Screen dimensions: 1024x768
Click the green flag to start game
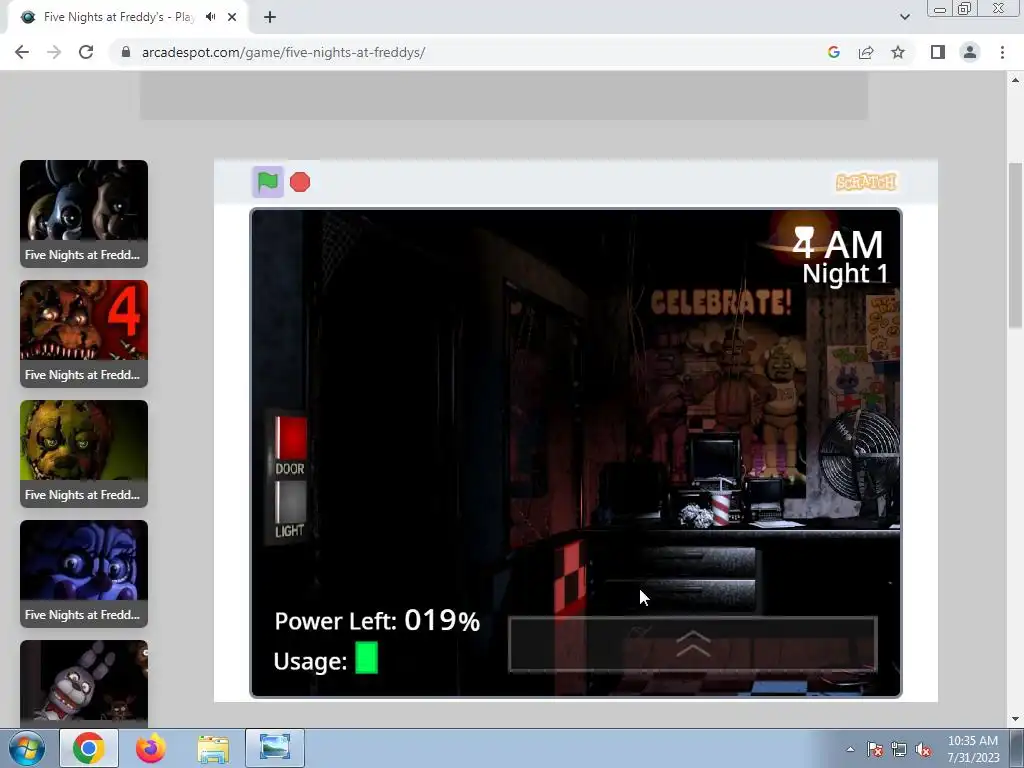[x=268, y=182]
